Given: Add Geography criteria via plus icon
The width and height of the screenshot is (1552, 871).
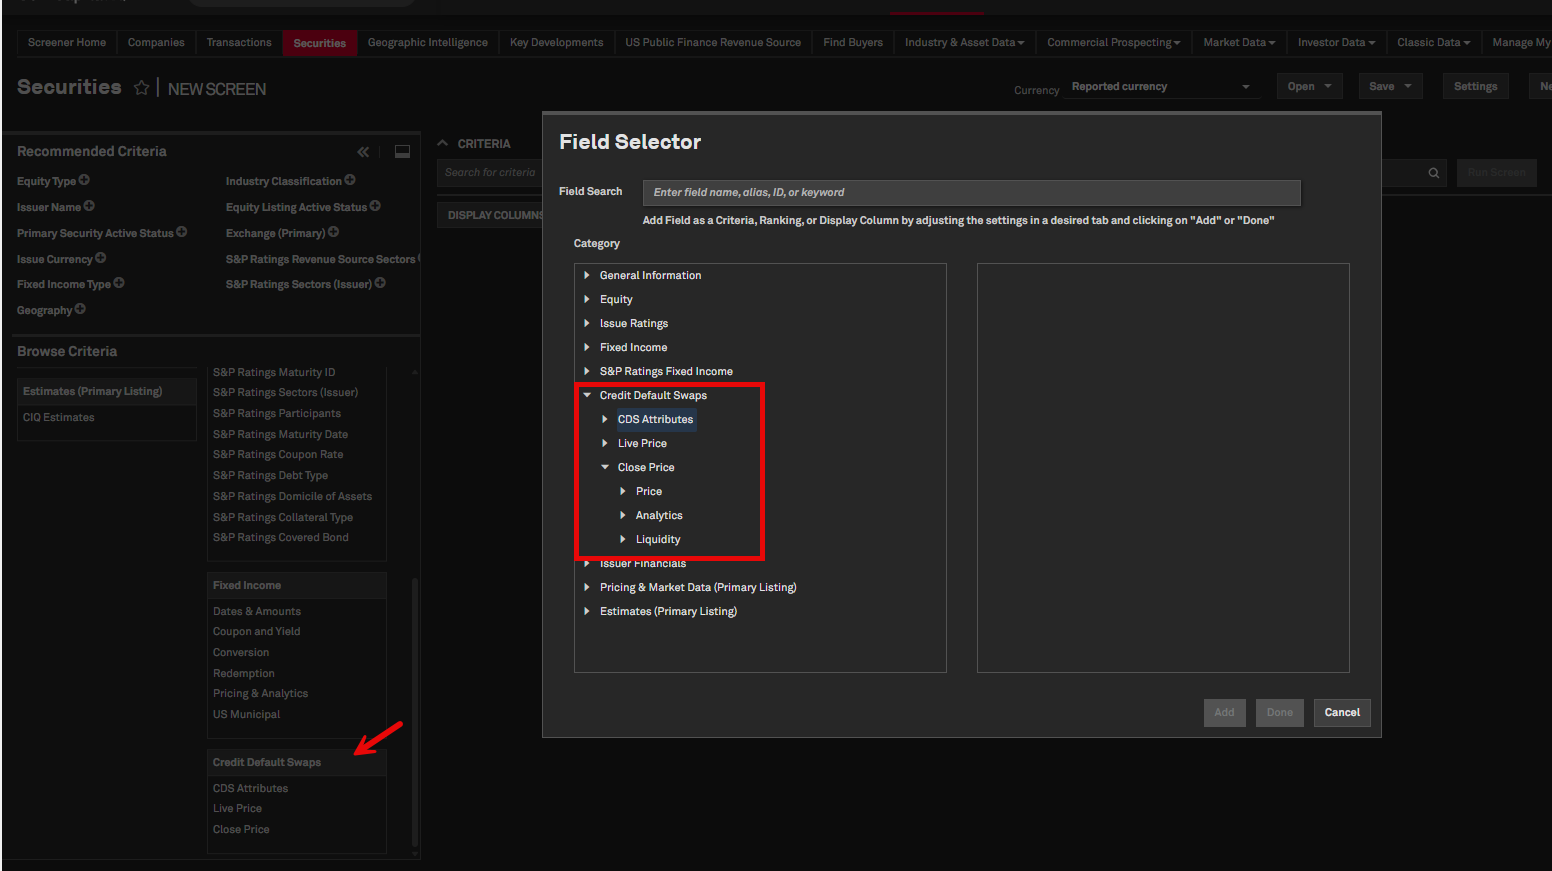Looking at the screenshot, I should [x=80, y=309].
